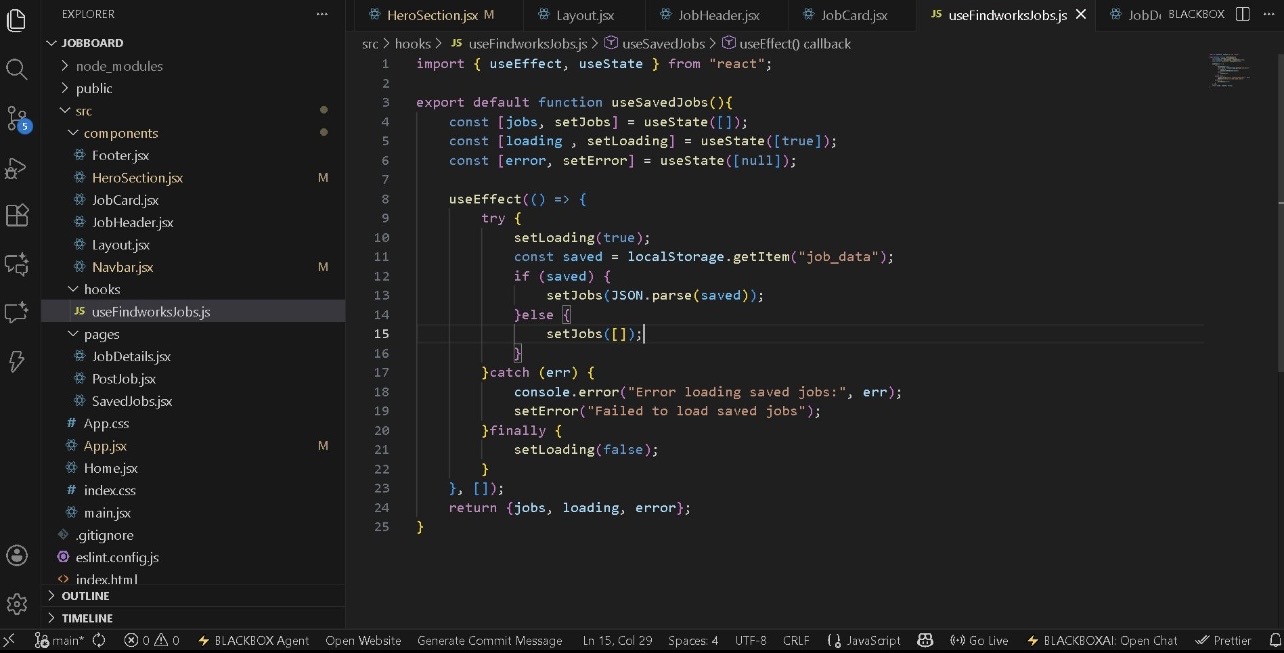Click the Copilot icon in status bar
The width and height of the screenshot is (1284, 653).
coord(925,640)
